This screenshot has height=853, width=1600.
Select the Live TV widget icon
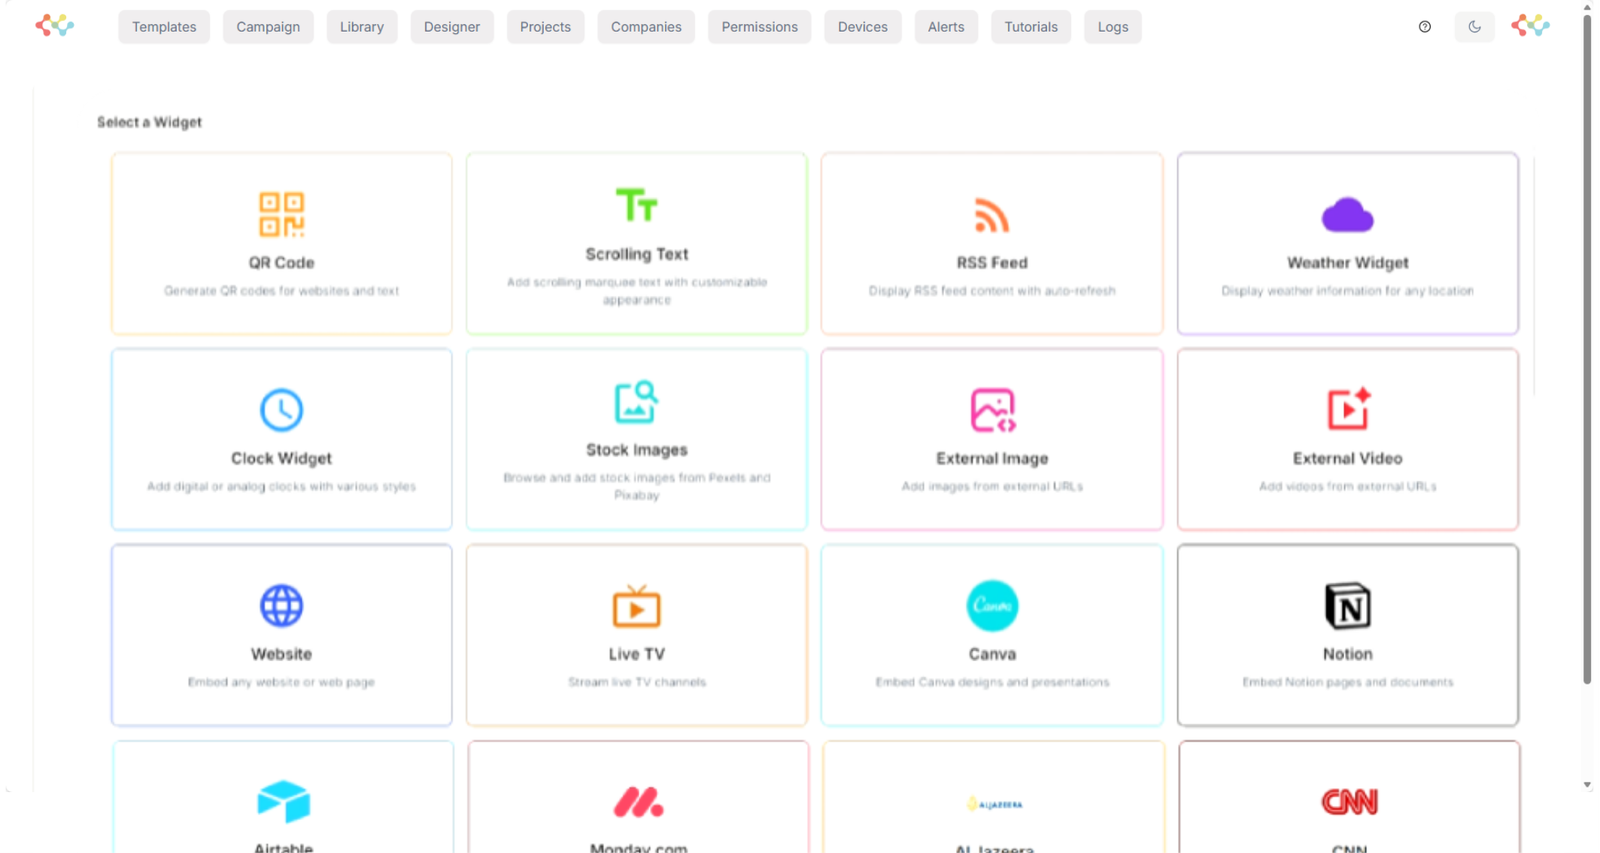(636, 606)
